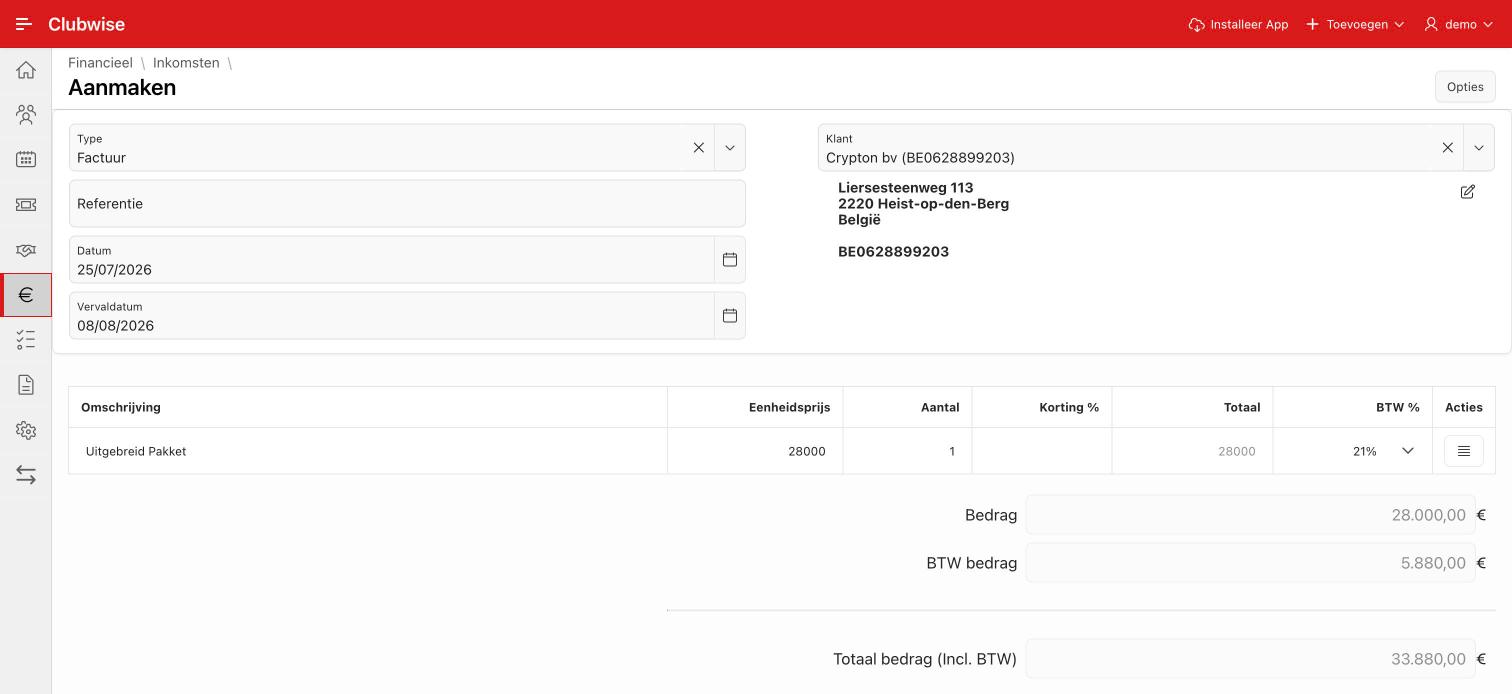1512x694 pixels.
Task: Clear the selected Klant
Action: click(x=1448, y=148)
